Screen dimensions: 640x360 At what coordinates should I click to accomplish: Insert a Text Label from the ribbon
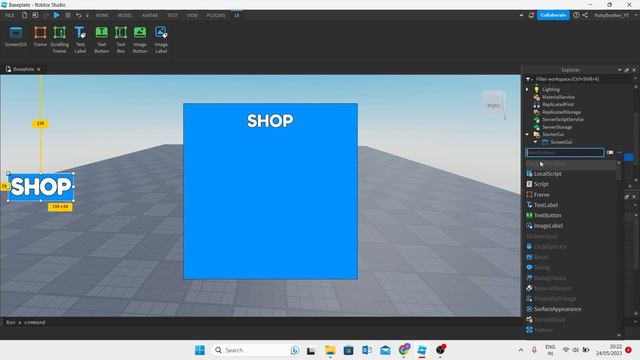(x=80, y=40)
